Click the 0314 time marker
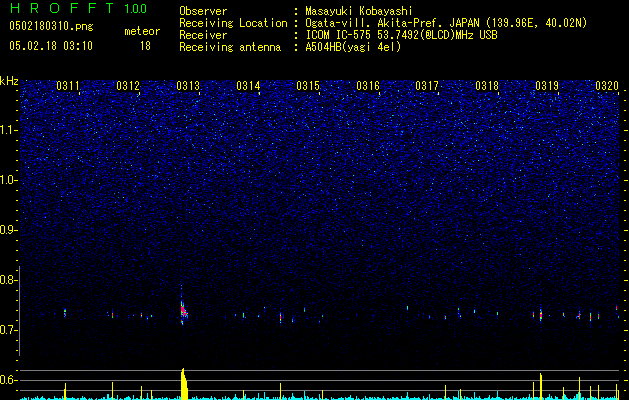 (x=248, y=85)
